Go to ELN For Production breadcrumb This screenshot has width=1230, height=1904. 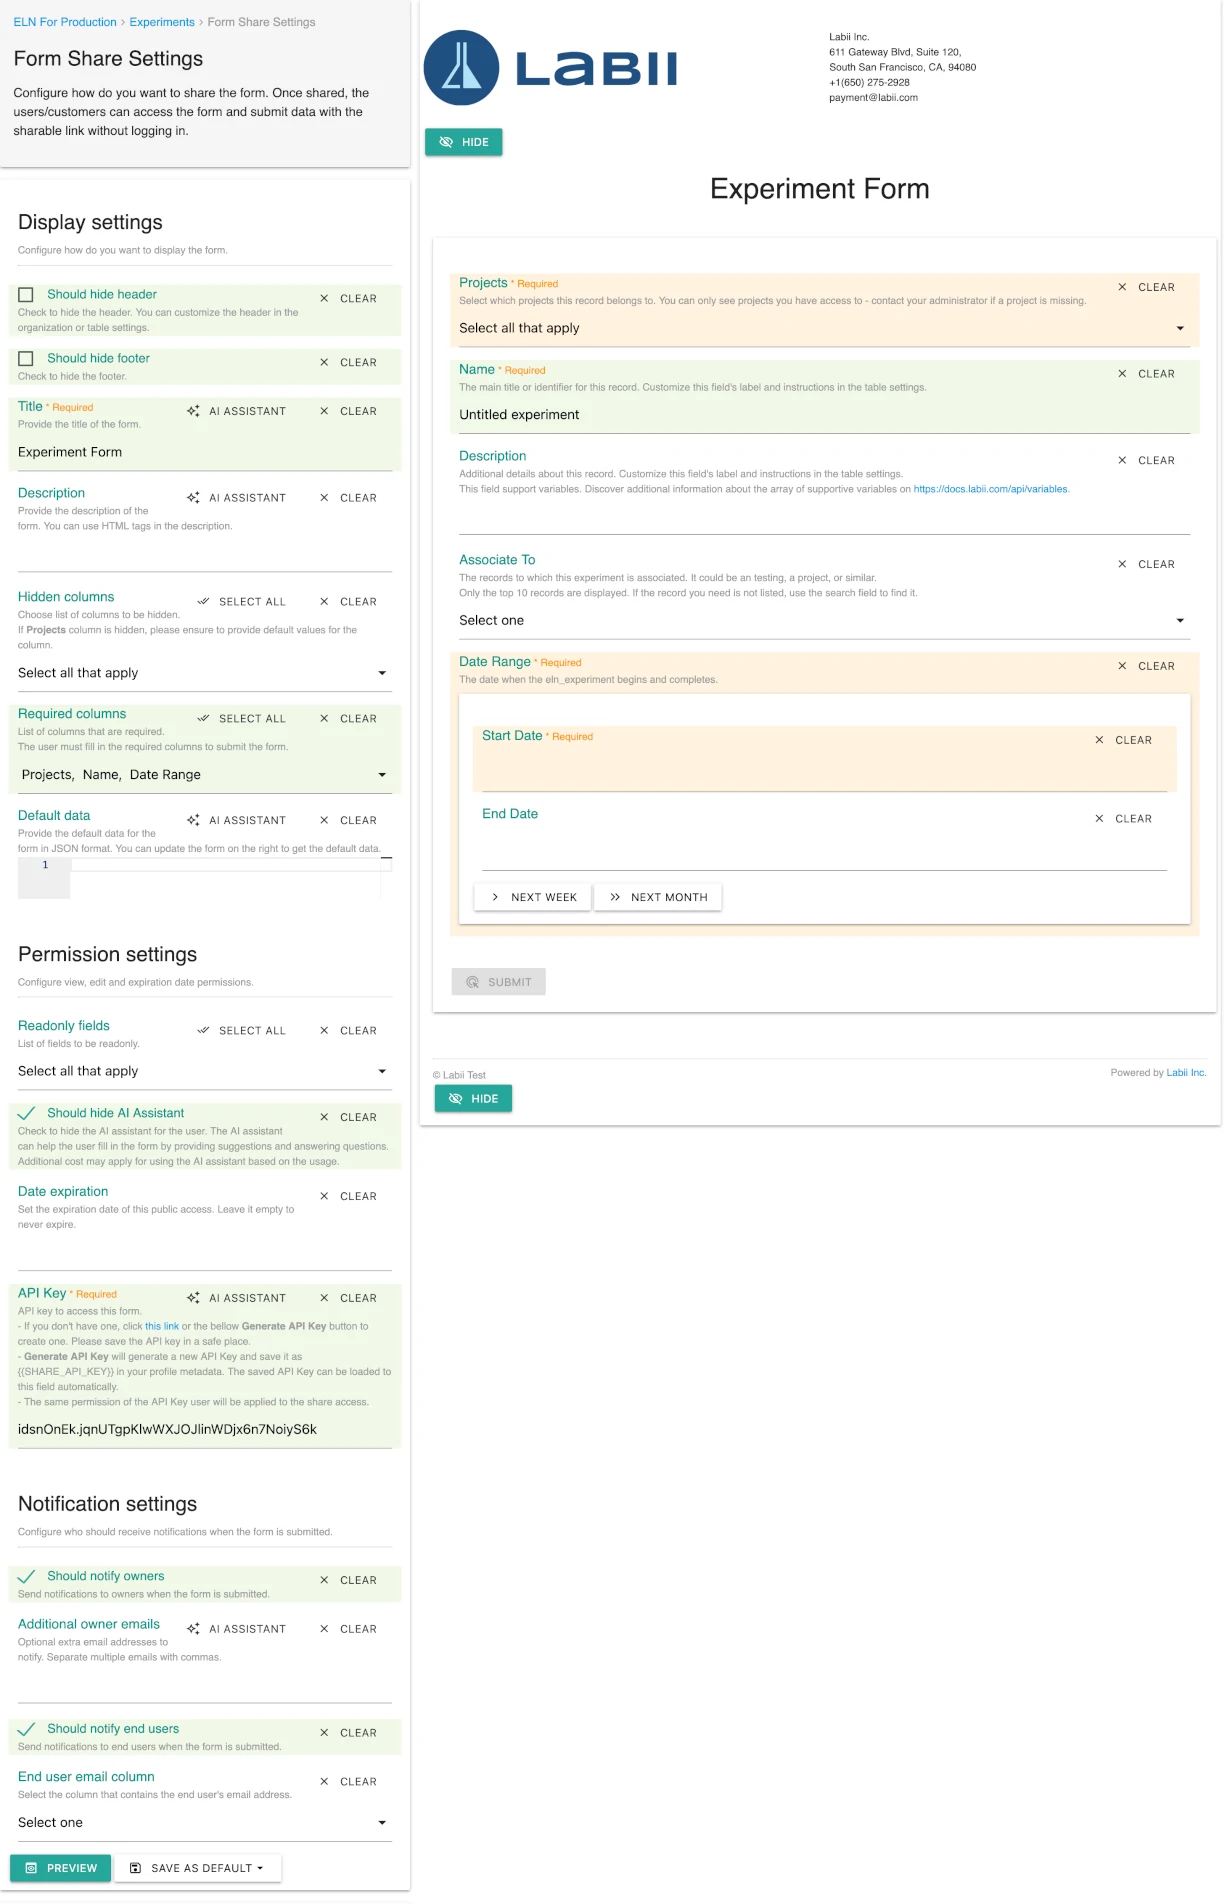pyautogui.click(x=65, y=22)
